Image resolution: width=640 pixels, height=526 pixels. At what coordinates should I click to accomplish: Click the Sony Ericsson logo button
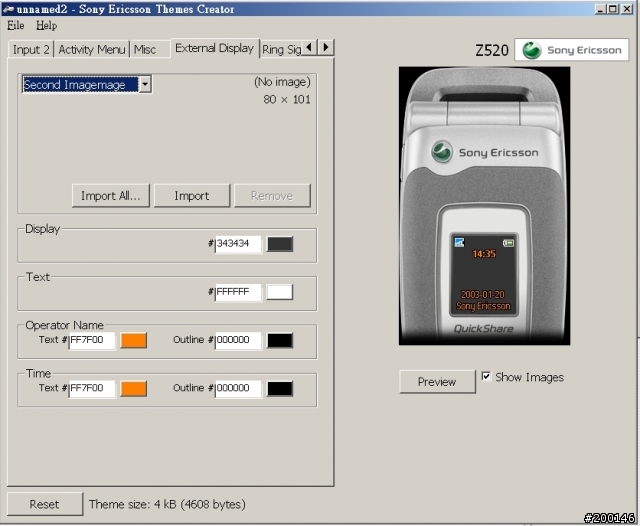click(571, 50)
